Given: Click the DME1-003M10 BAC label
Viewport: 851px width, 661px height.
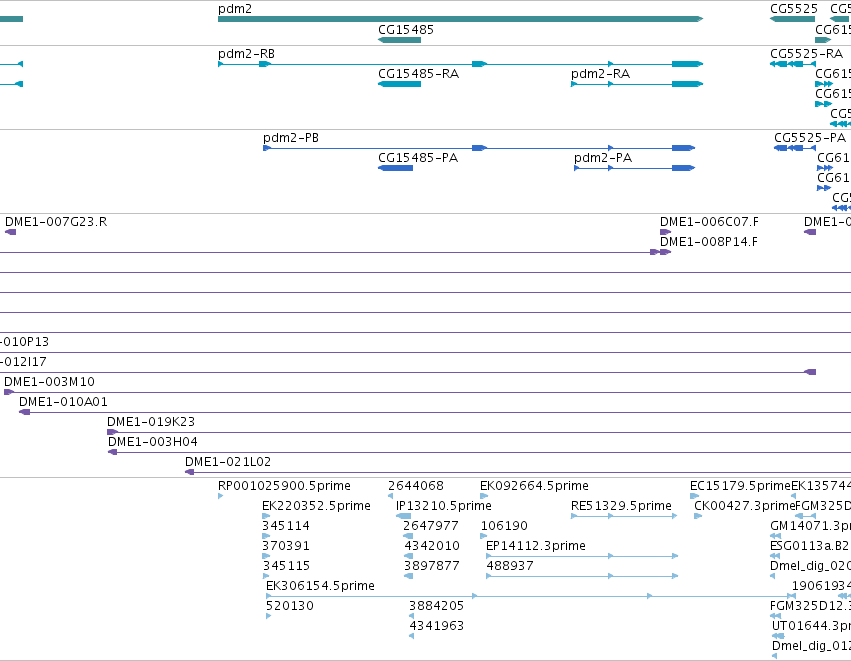Looking at the screenshot, I should [x=49, y=382].
